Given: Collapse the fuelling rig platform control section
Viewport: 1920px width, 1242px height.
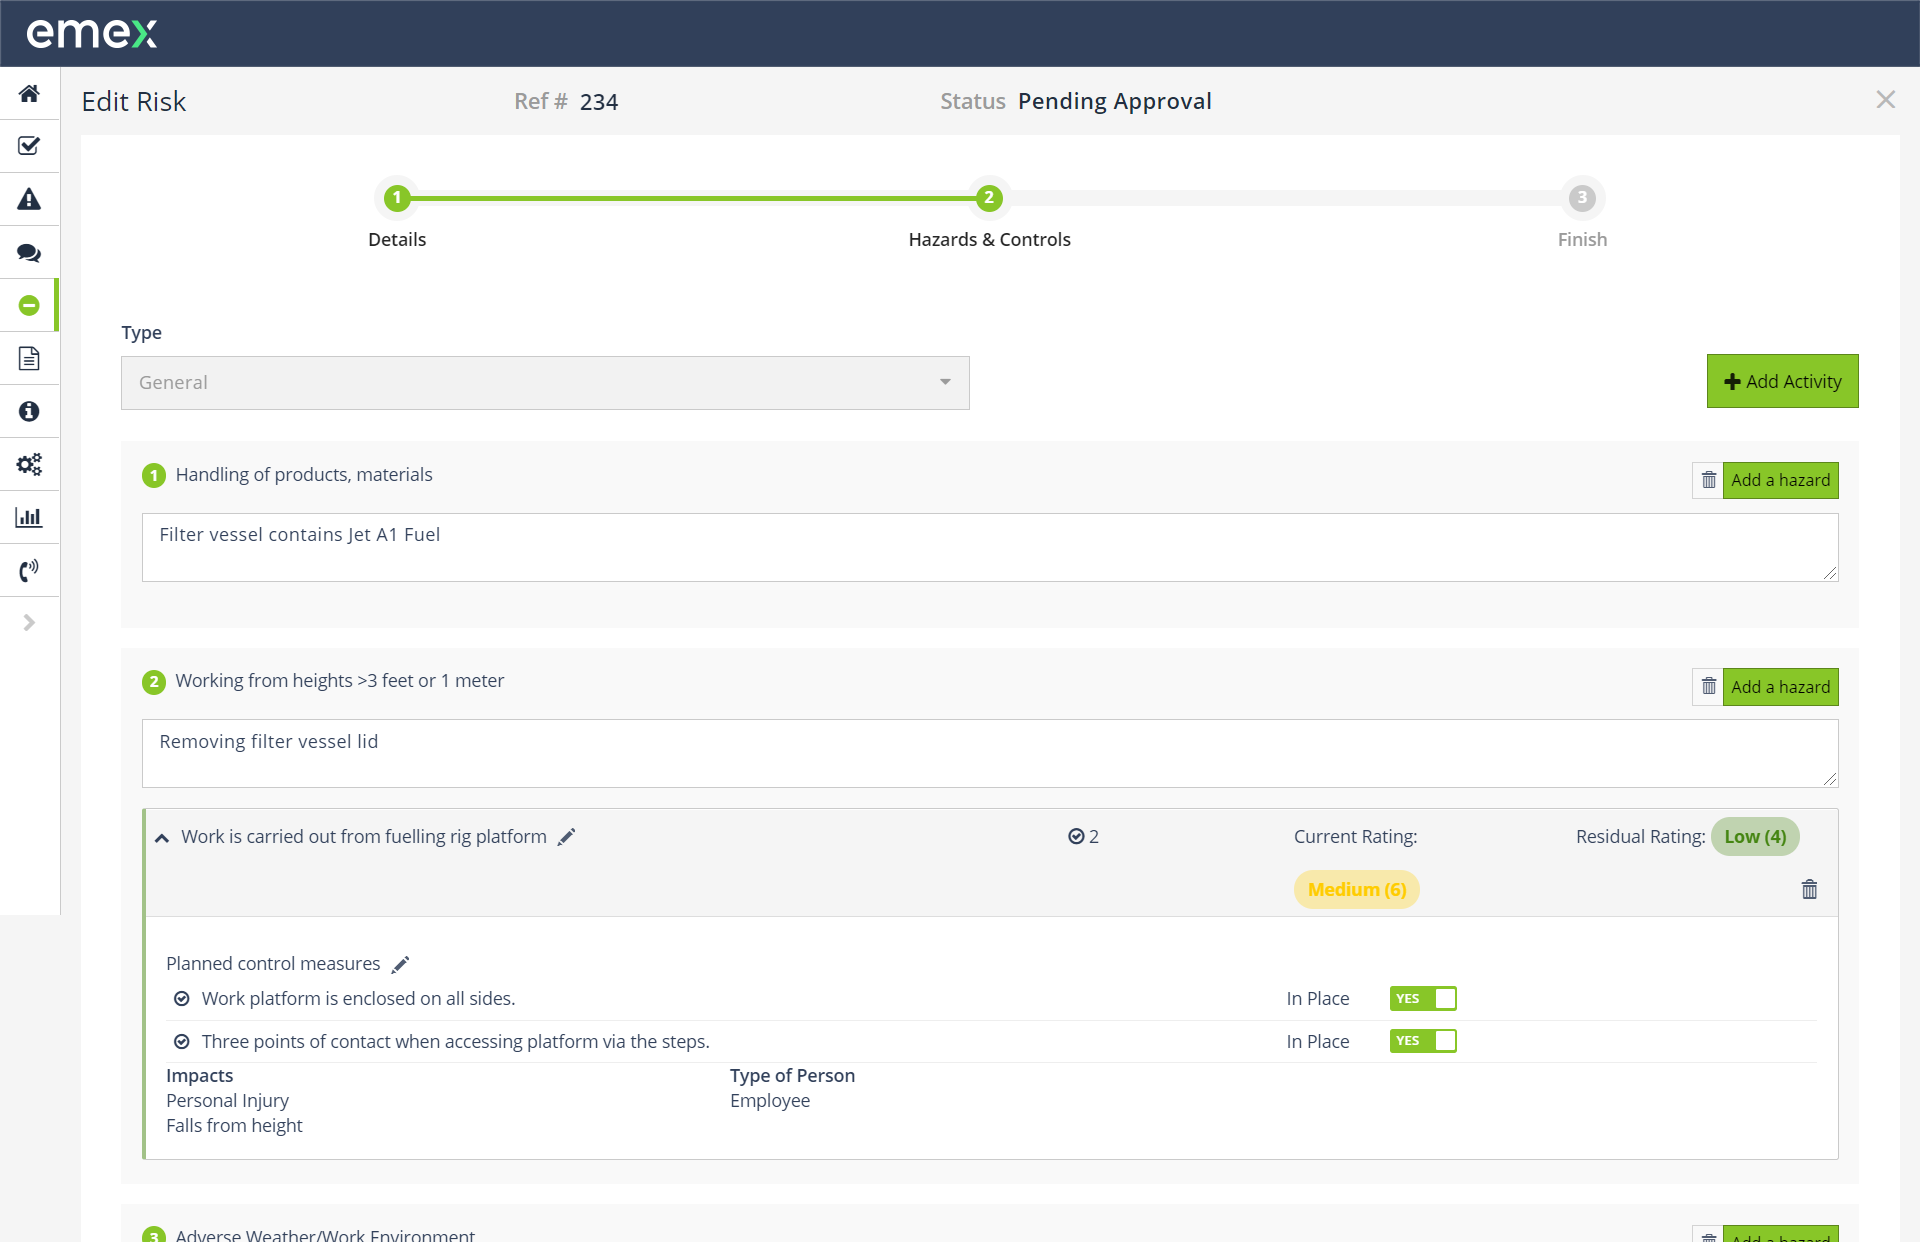Looking at the screenshot, I should click(x=162, y=837).
